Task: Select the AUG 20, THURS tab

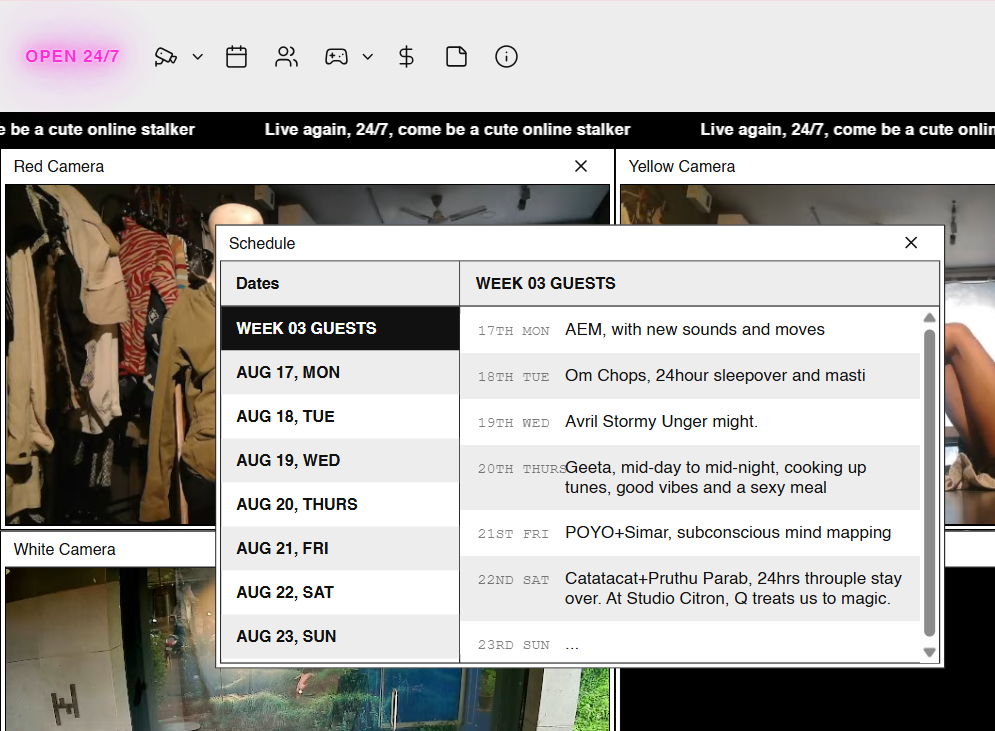Action: click(x=340, y=504)
